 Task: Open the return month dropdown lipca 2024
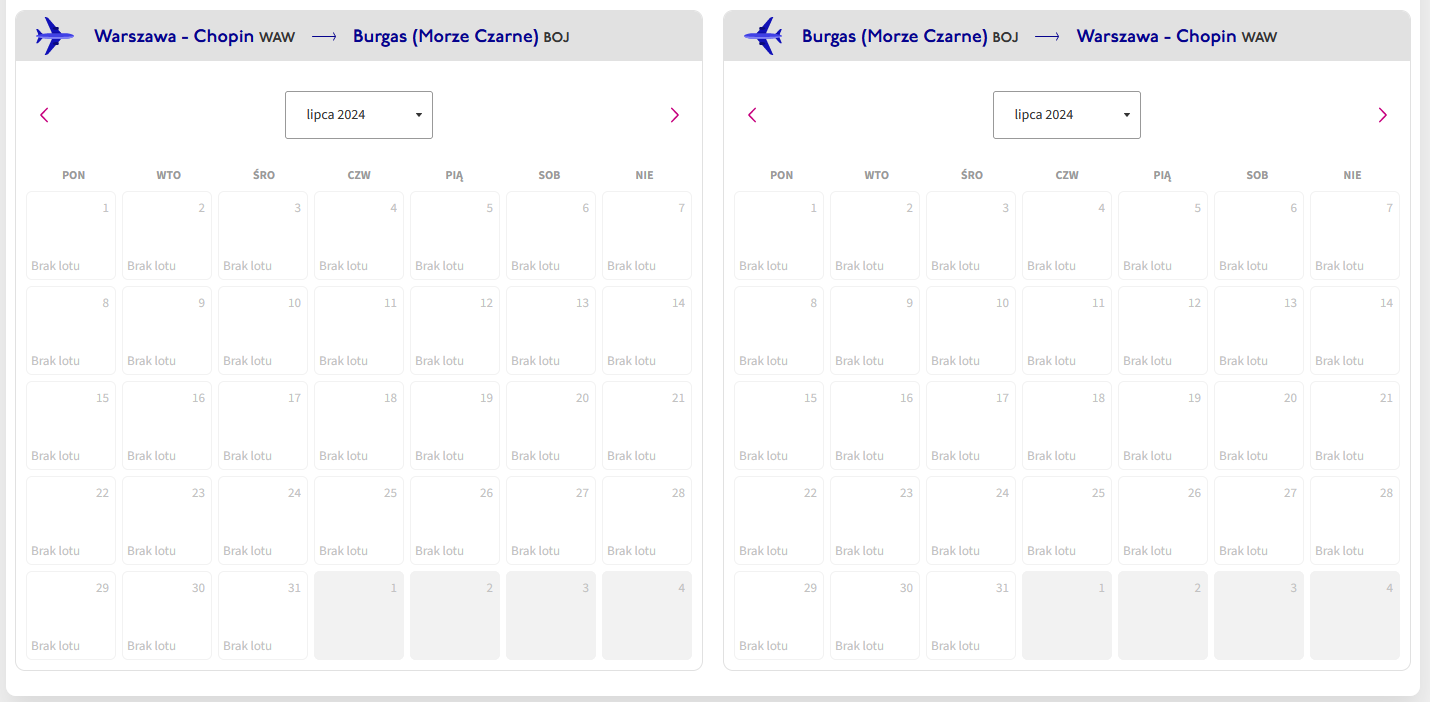(1067, 115)
